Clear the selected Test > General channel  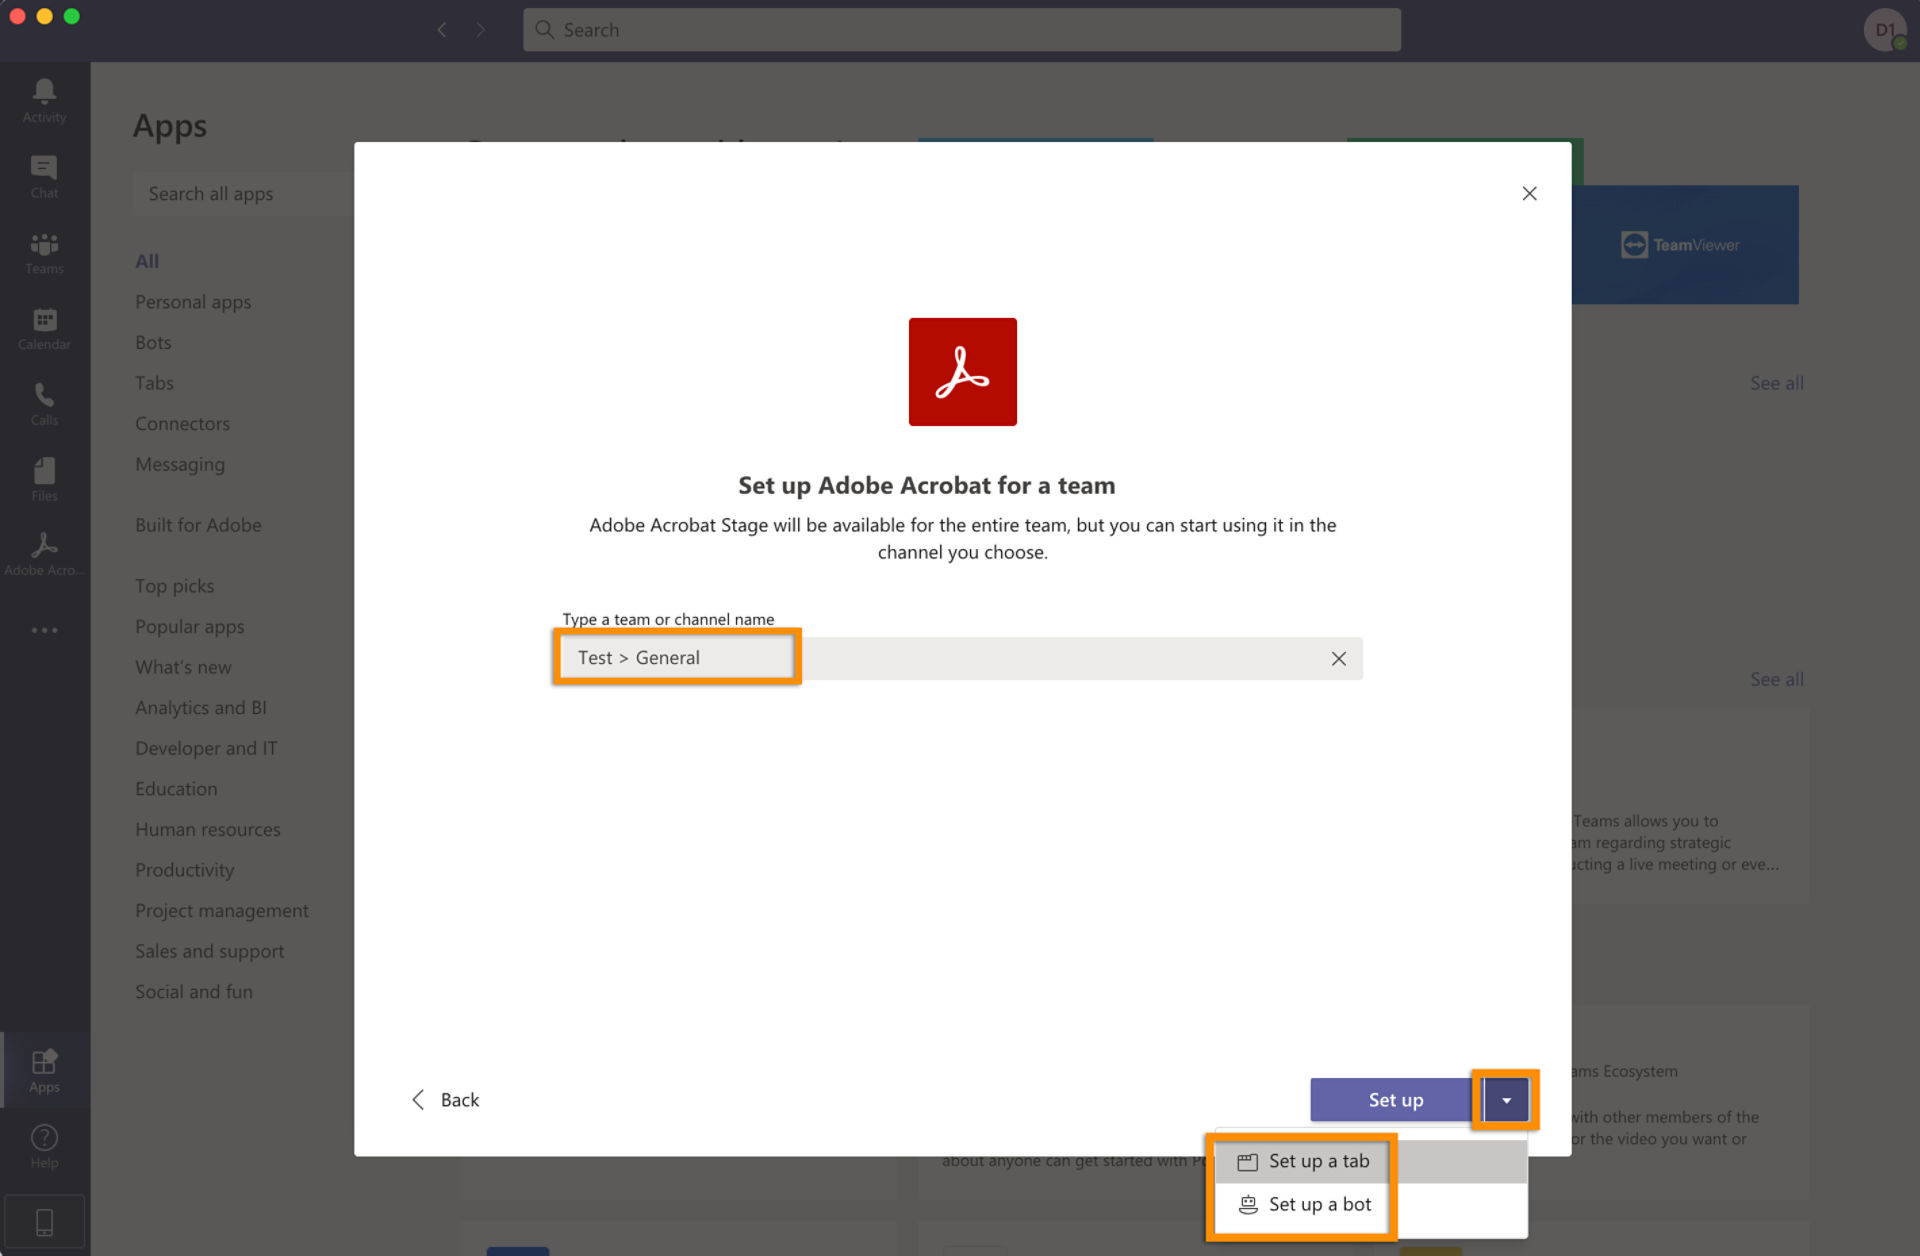(x=1338, y=658)
